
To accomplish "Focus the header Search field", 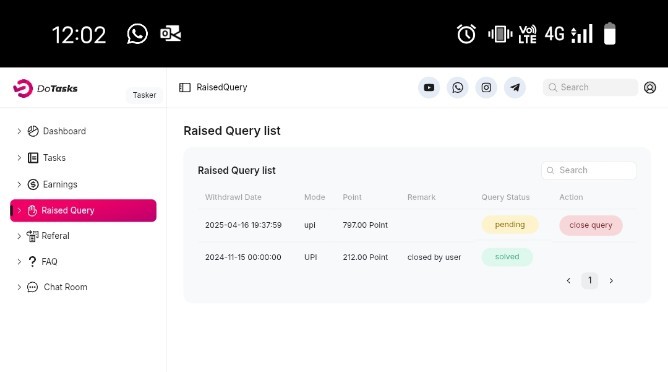I will click(590, 87).
